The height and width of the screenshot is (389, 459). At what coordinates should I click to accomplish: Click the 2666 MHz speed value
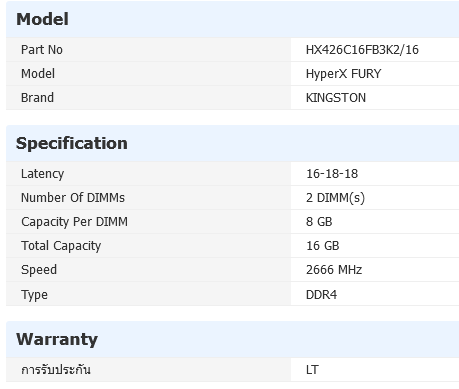(x=334, y=270)
